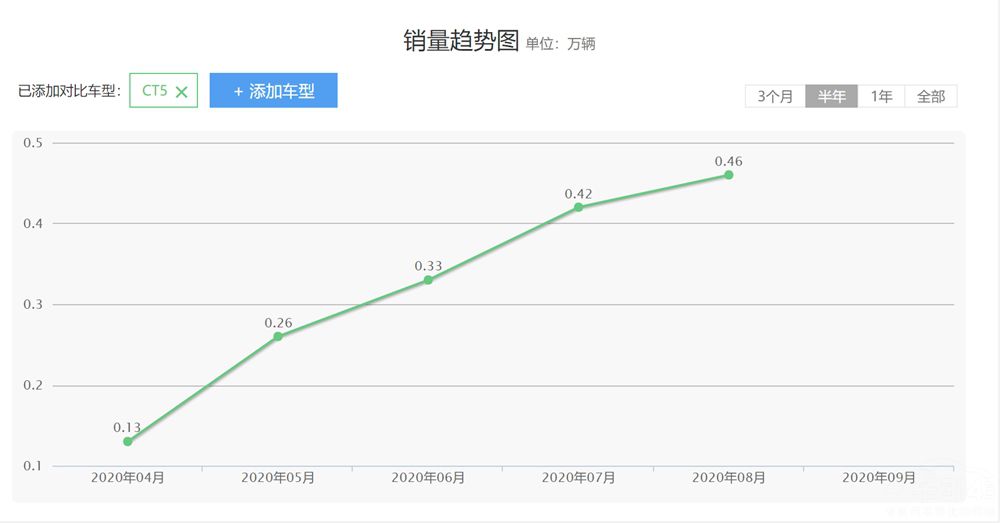
Task: Click the 2020年04月 x-axis label
Action: tap(128, 478)
